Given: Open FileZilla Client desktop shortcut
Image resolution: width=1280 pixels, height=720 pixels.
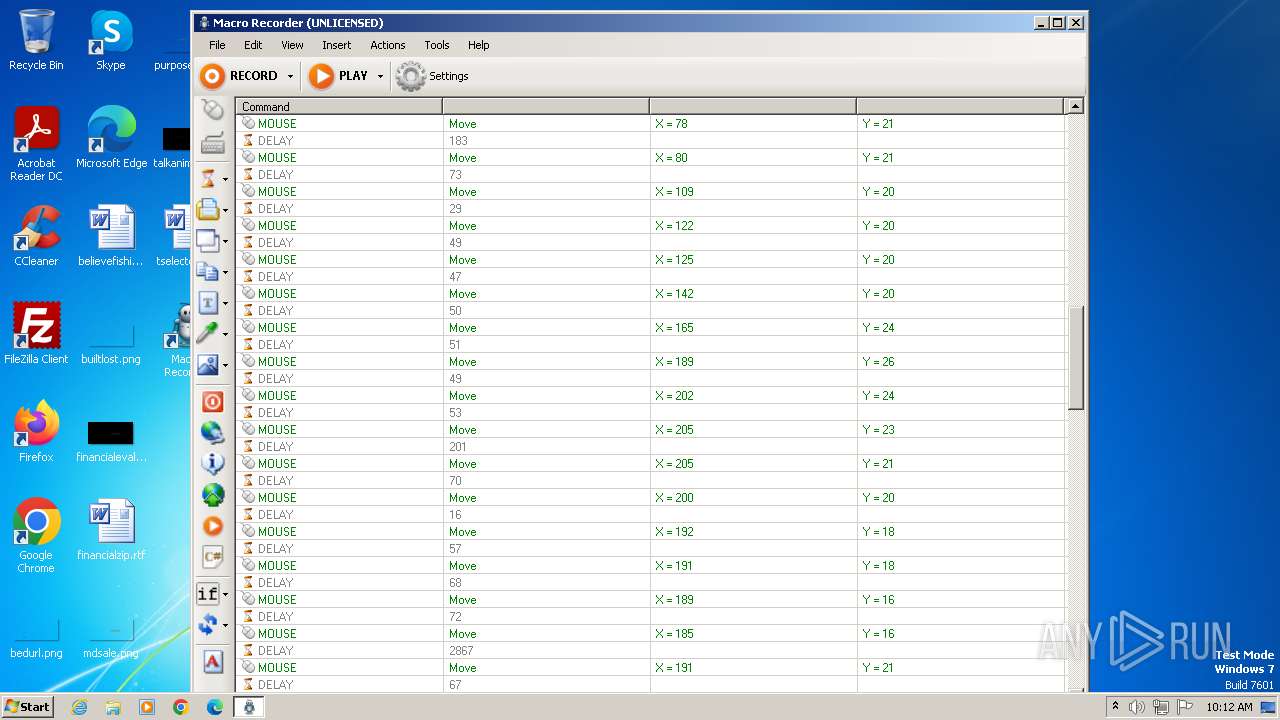Looking at the screenshot, I should [36, 334].
